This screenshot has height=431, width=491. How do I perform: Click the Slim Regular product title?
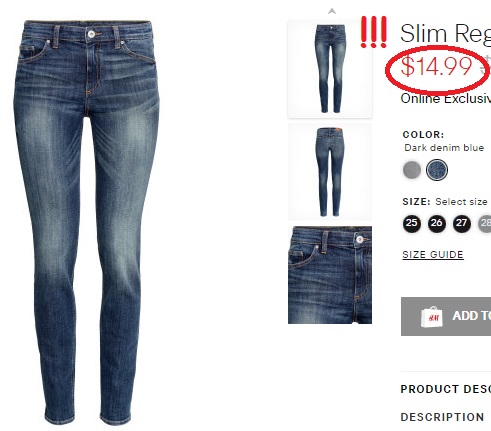pos(445,34)
